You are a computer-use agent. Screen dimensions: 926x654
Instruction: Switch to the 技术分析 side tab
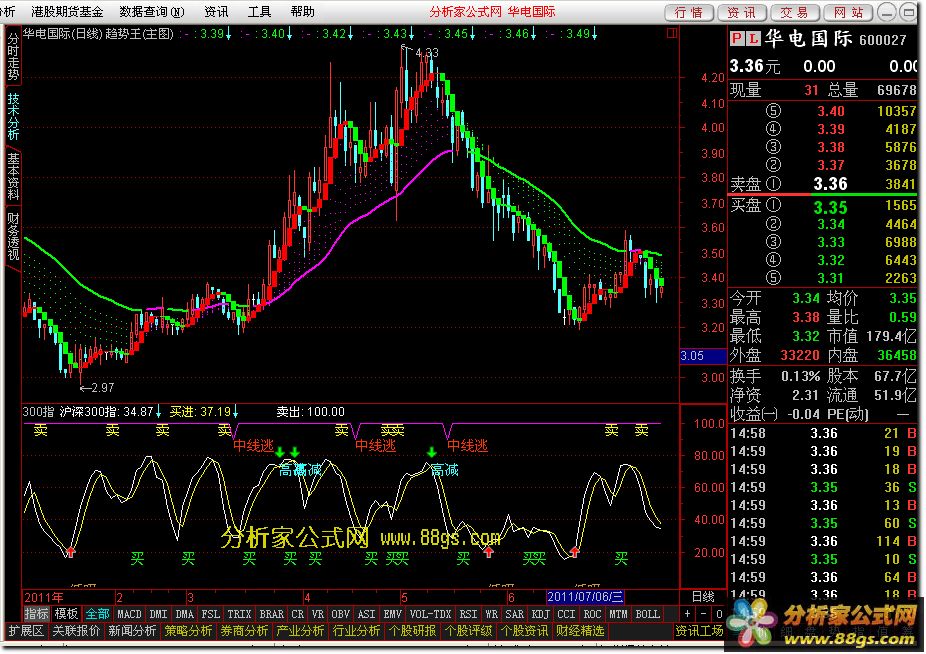[x=13, y=116]
